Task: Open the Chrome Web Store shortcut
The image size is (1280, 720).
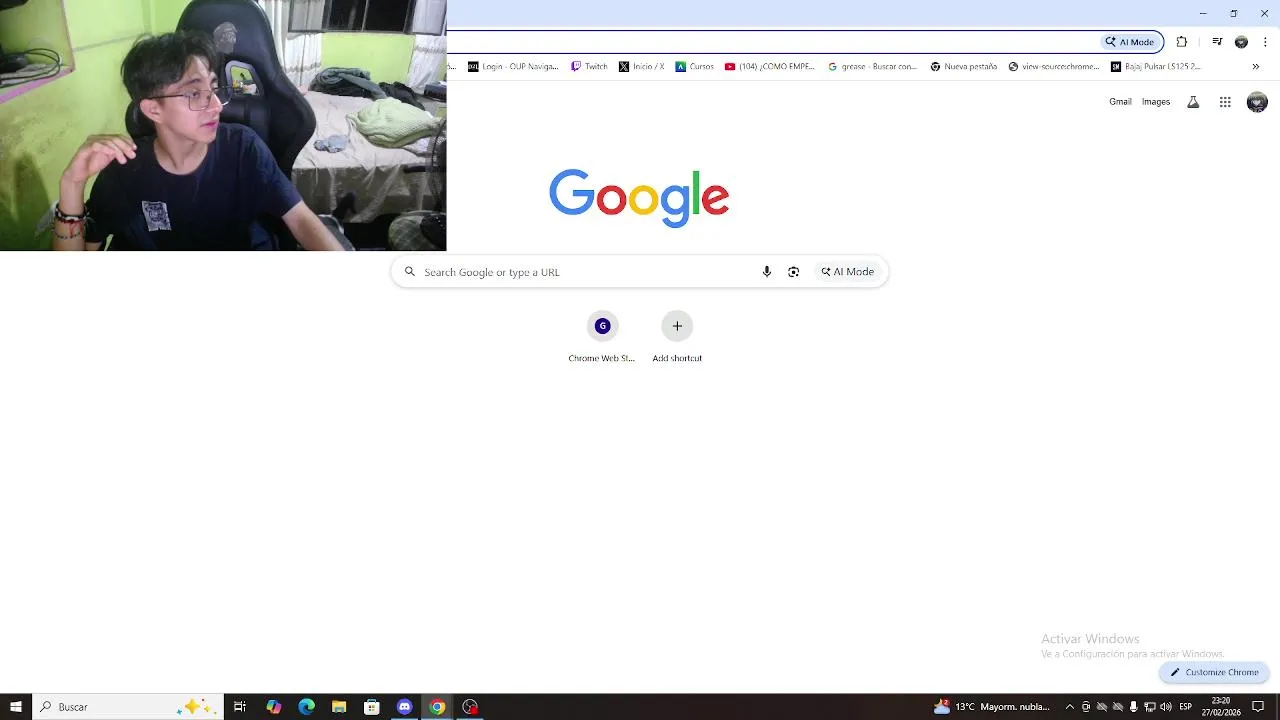Action: pos(602,337)
